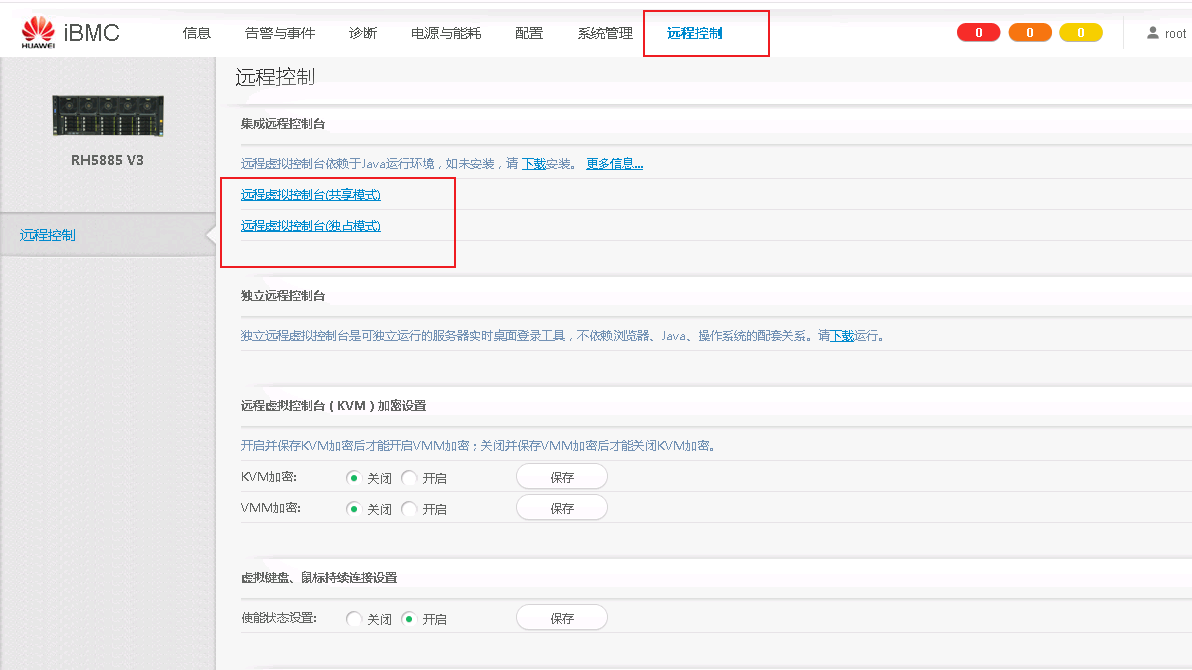This screenshot has height=670, width=1192.
Task: Switch to the 信息 tab
Action: click(x=197, y=32)
